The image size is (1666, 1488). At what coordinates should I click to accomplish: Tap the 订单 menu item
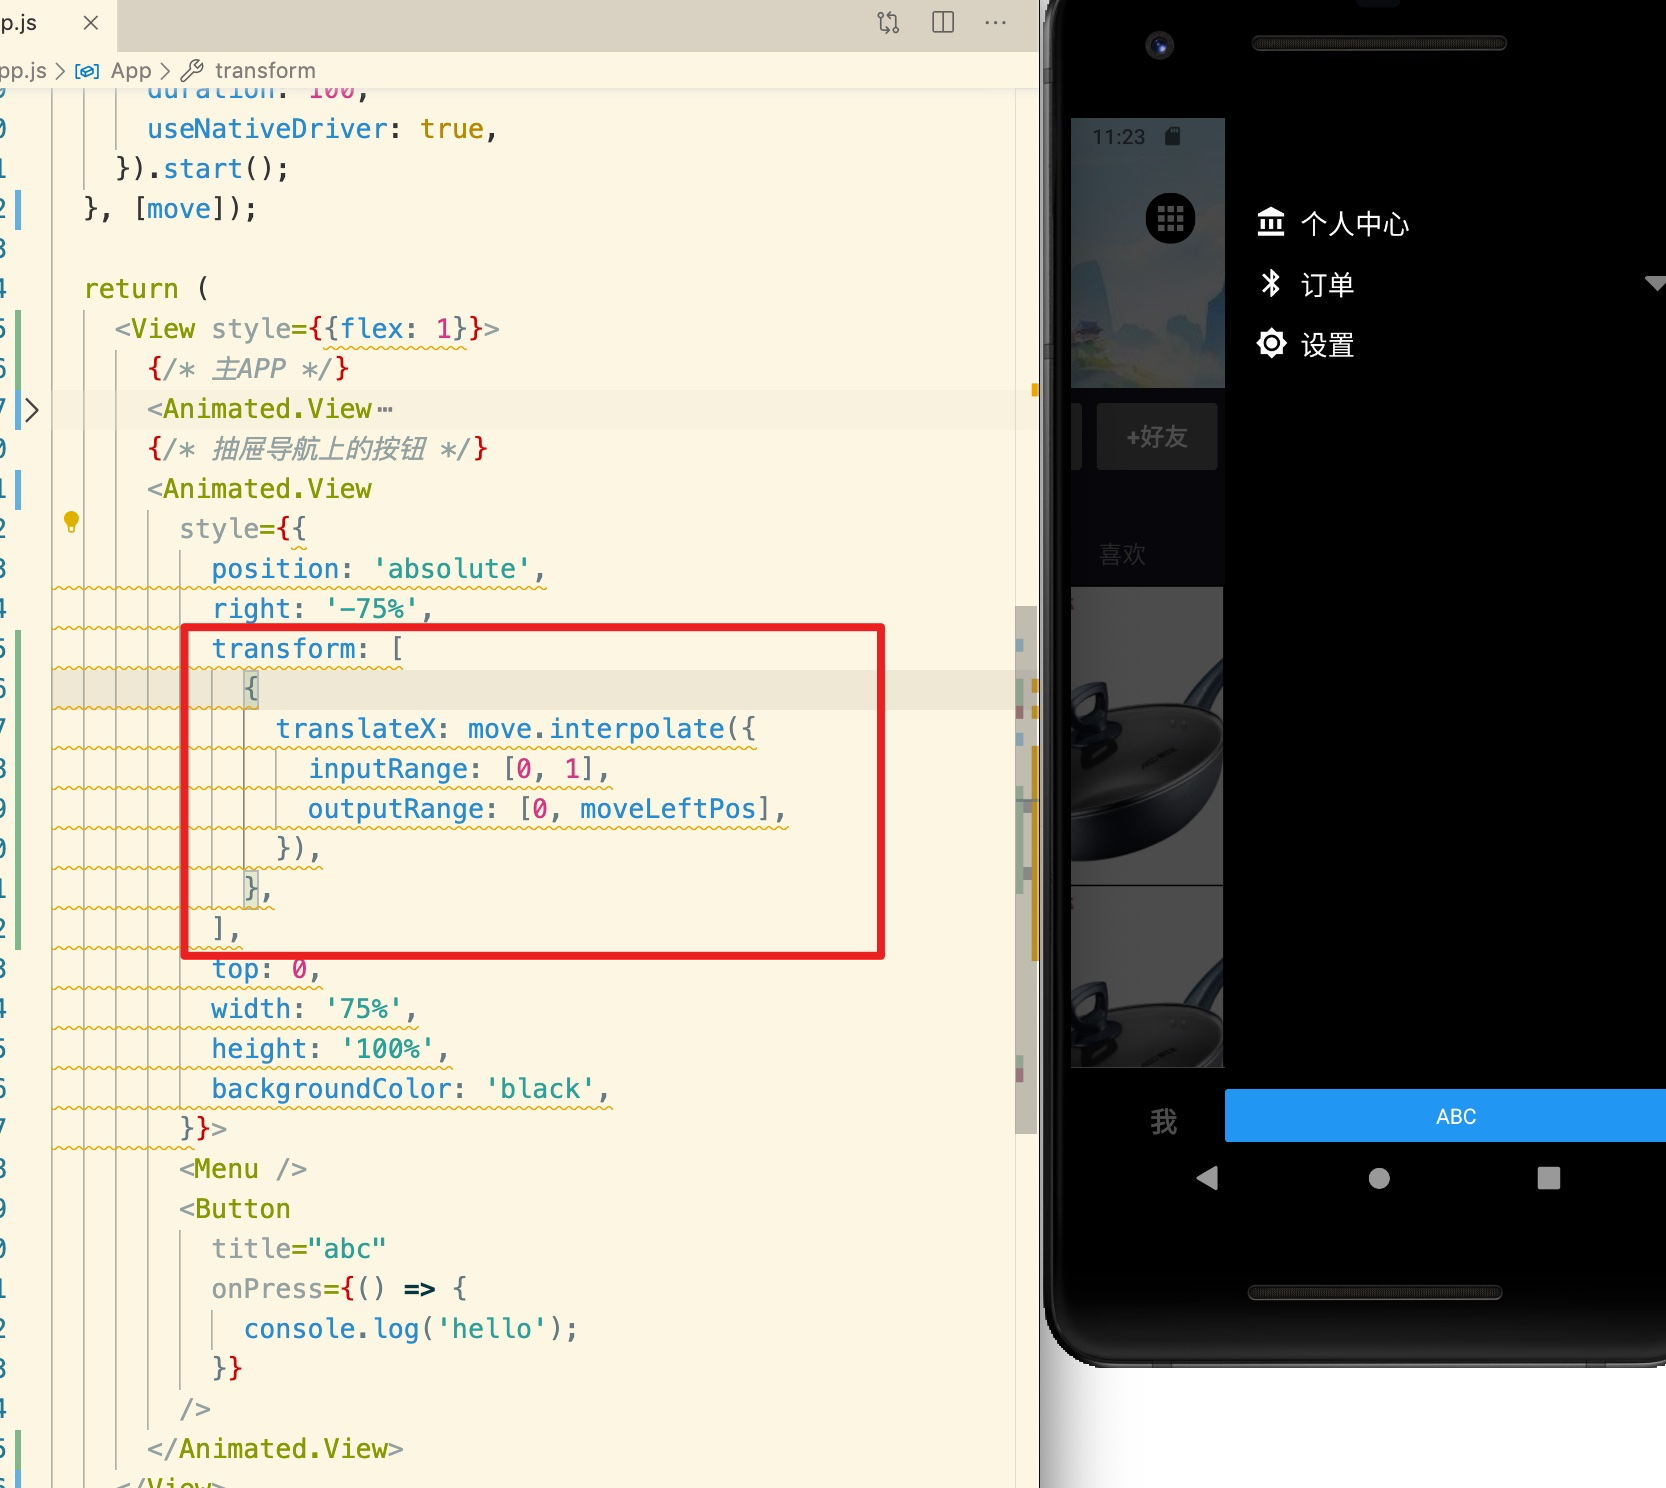pyautogui.click(x=1327, y=285)
